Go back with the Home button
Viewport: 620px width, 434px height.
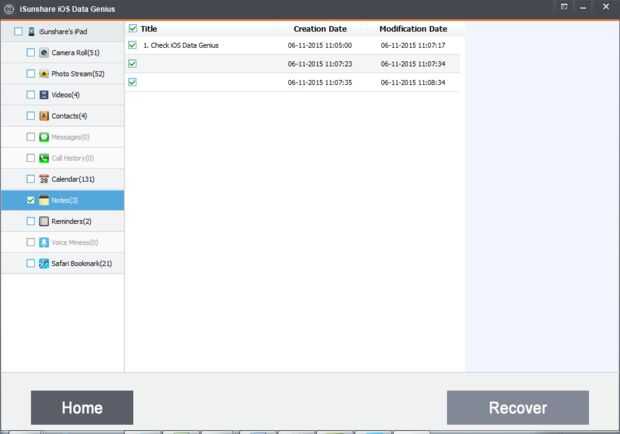tap(82, 408)
